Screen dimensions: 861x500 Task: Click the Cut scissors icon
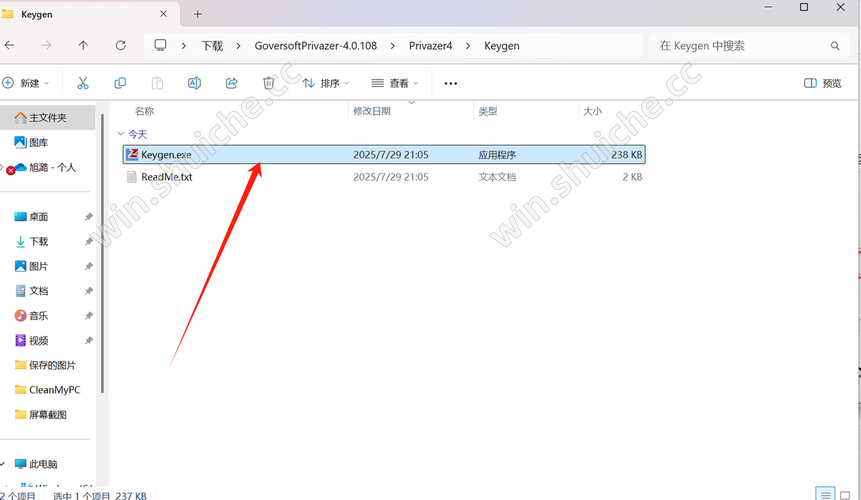[83, 83]
